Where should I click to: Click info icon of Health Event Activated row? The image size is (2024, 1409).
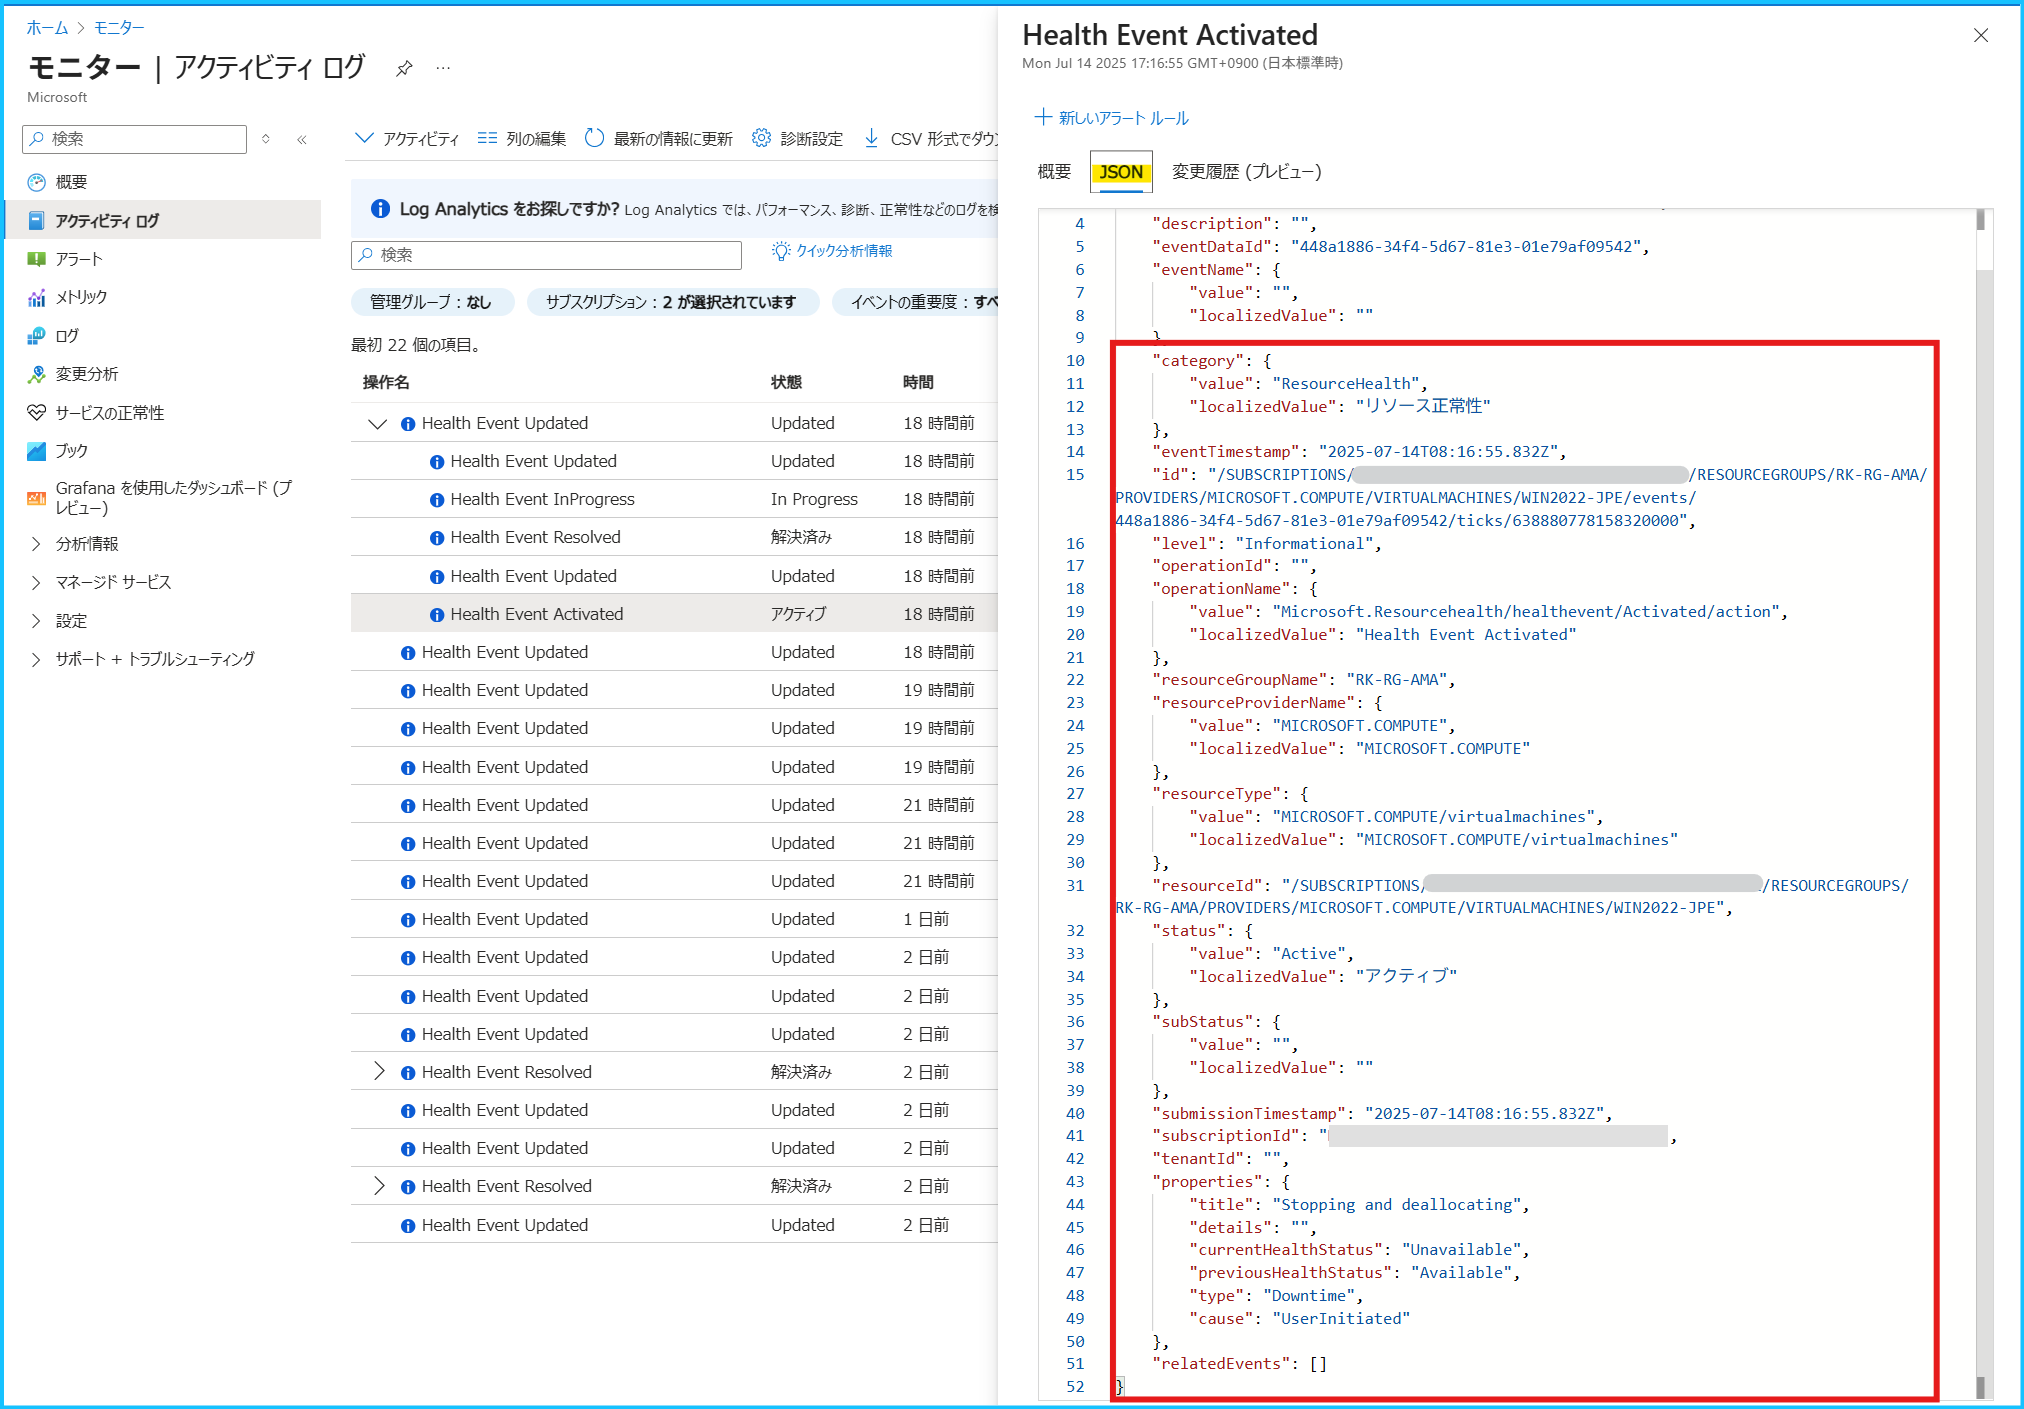(x=437, y=615)
